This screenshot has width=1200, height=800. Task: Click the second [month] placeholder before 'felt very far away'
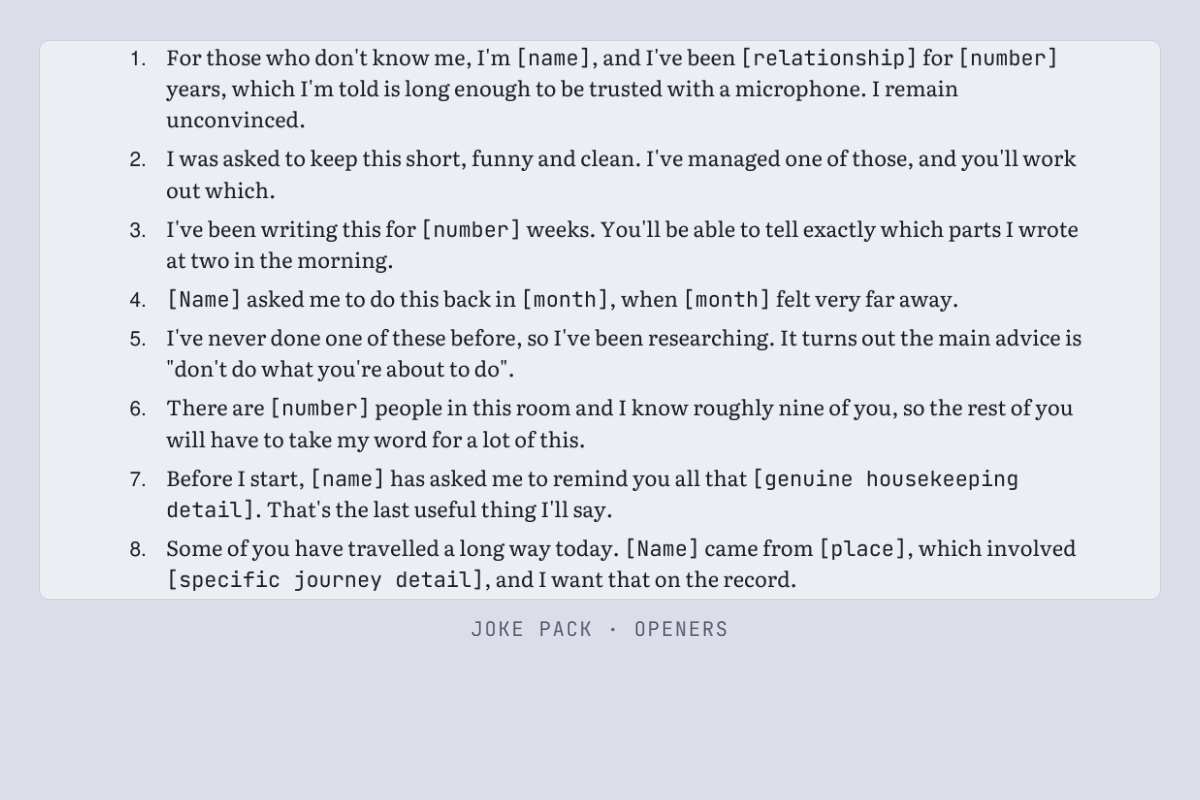(727, 299)
